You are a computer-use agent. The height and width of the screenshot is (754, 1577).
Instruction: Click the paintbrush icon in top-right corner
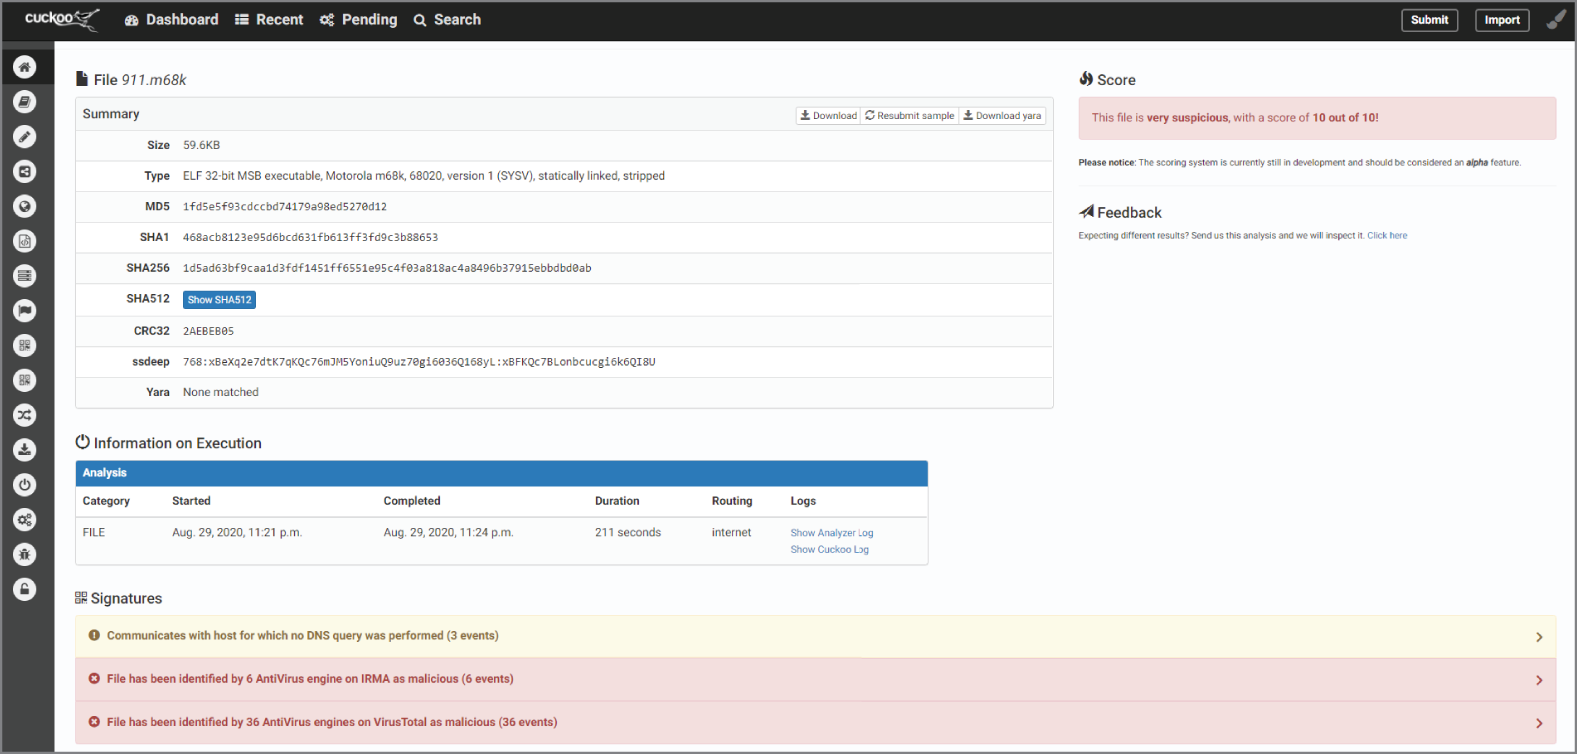pyautogui.click(x=1556, y=20)
